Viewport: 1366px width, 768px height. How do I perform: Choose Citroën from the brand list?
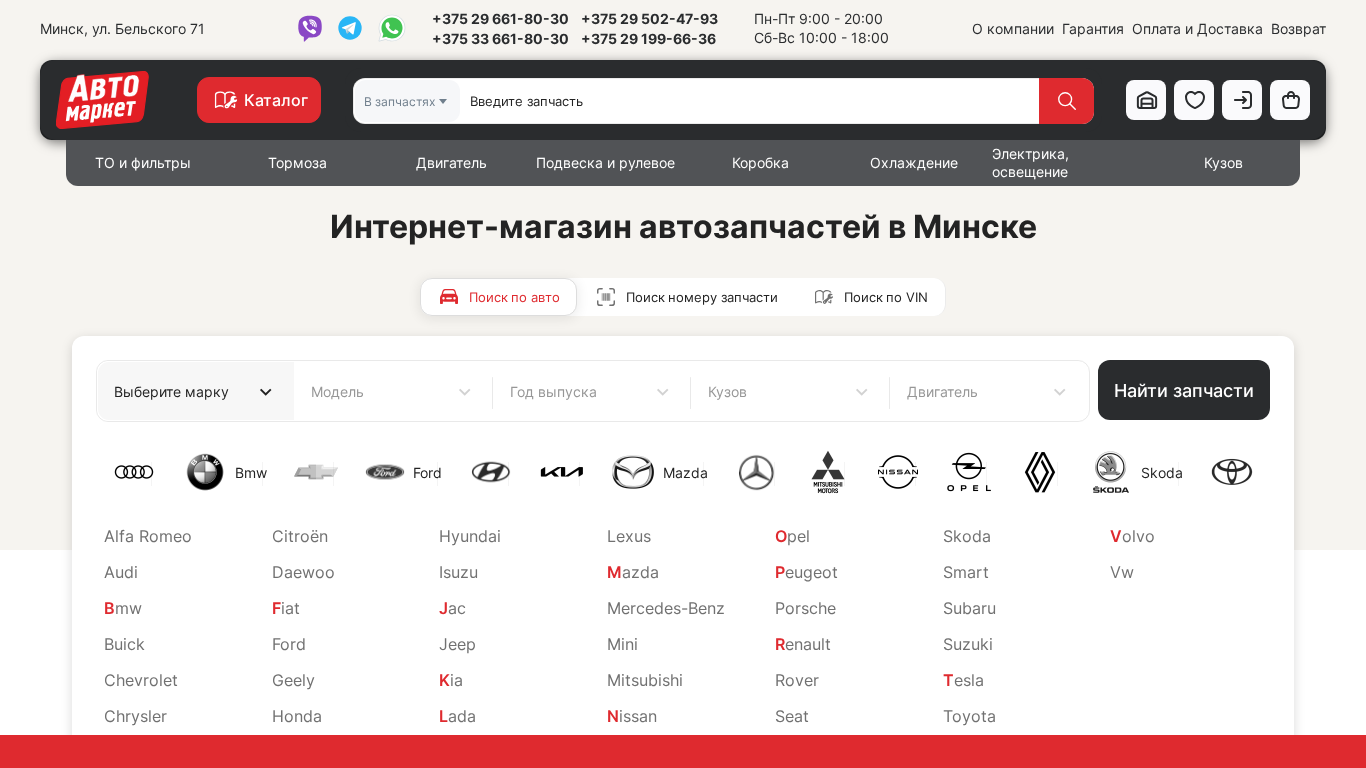[x=300, y=536]
